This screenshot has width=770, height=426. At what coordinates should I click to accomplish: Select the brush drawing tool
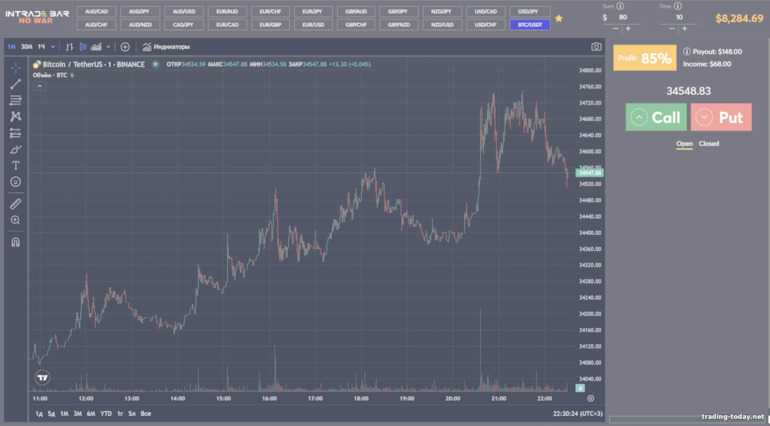(16, 149)
